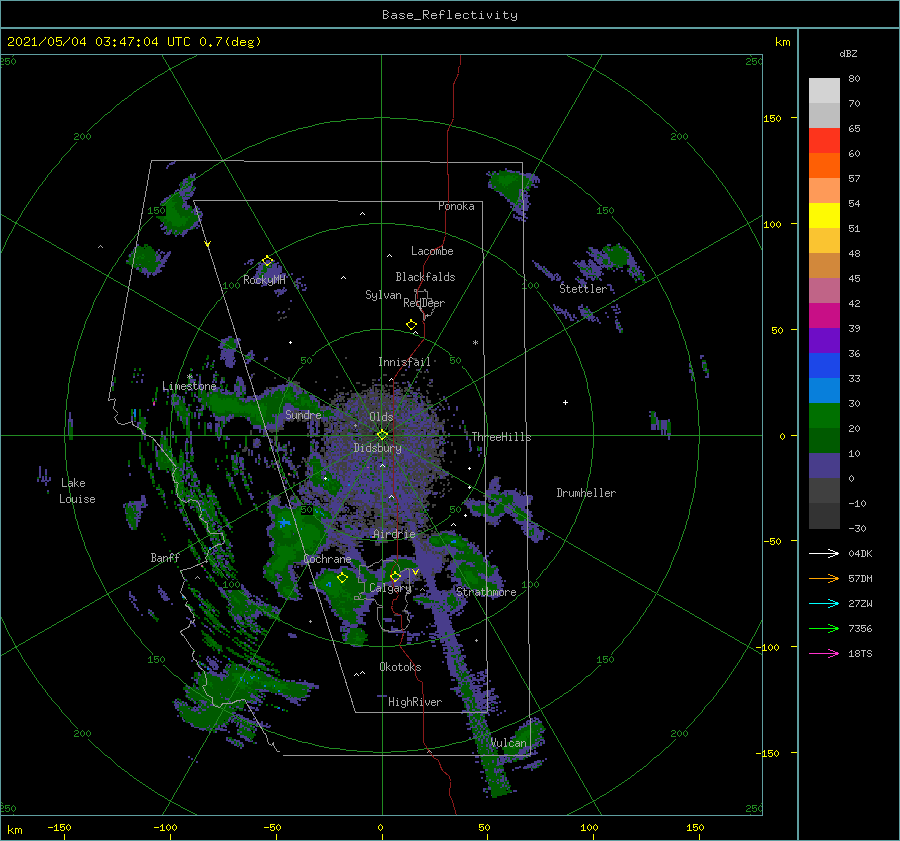900x841 pixels.
Task: Click the RedDeer city label
Action: click(x=424, y=303)
